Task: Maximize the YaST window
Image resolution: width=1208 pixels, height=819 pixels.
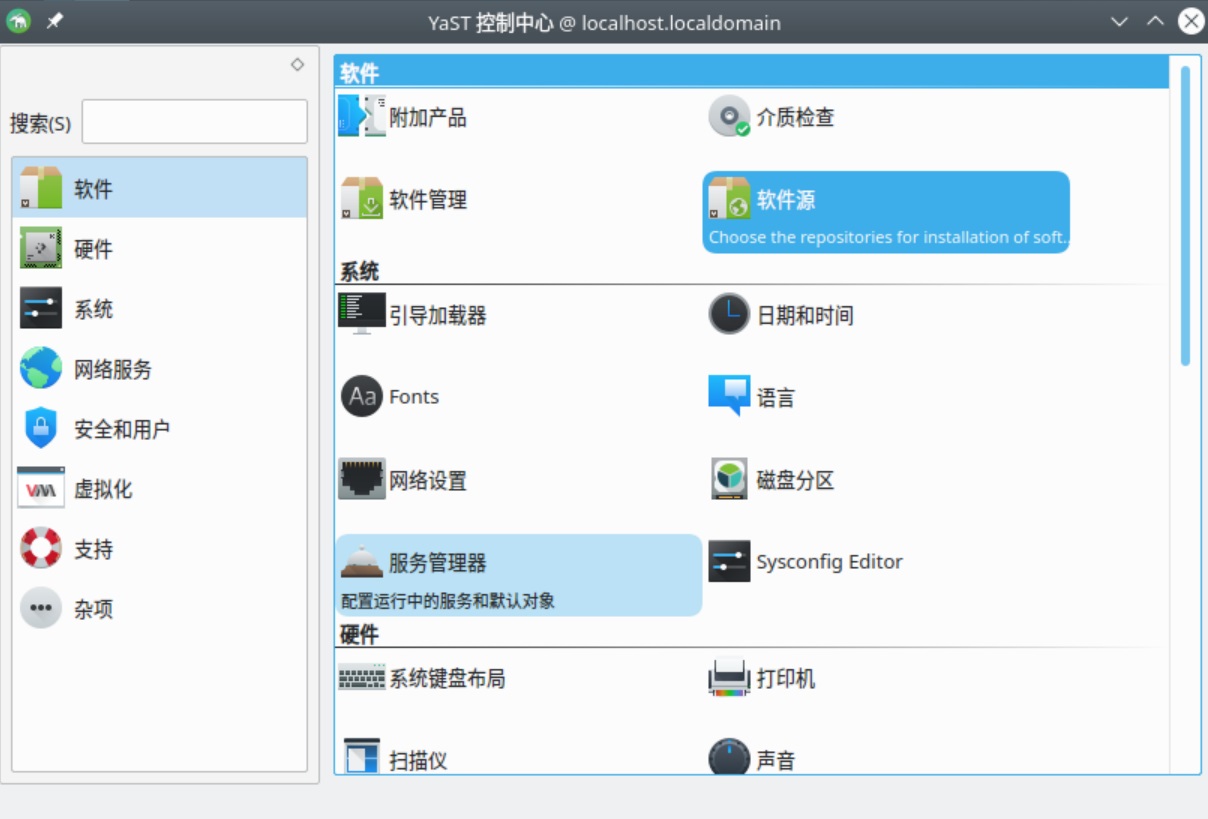Action: click(1155, 21)
